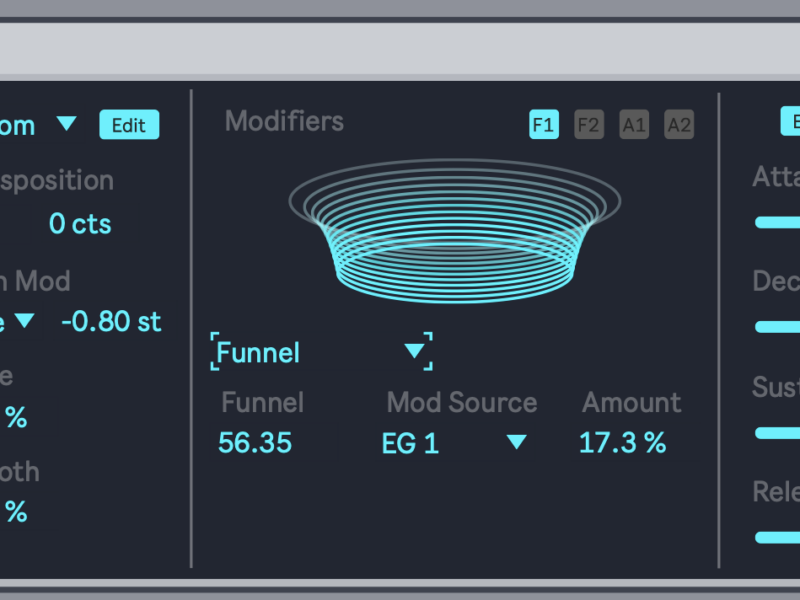The height and width of the screenshot is (600, 800).
Task: Select the F1 modifier target
Action: (x=543, y=125)
